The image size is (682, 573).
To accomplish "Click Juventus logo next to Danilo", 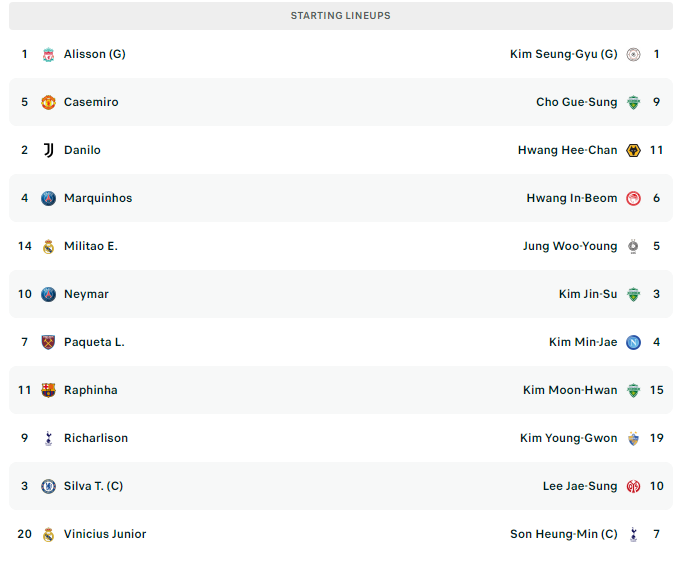I will 48,150.
